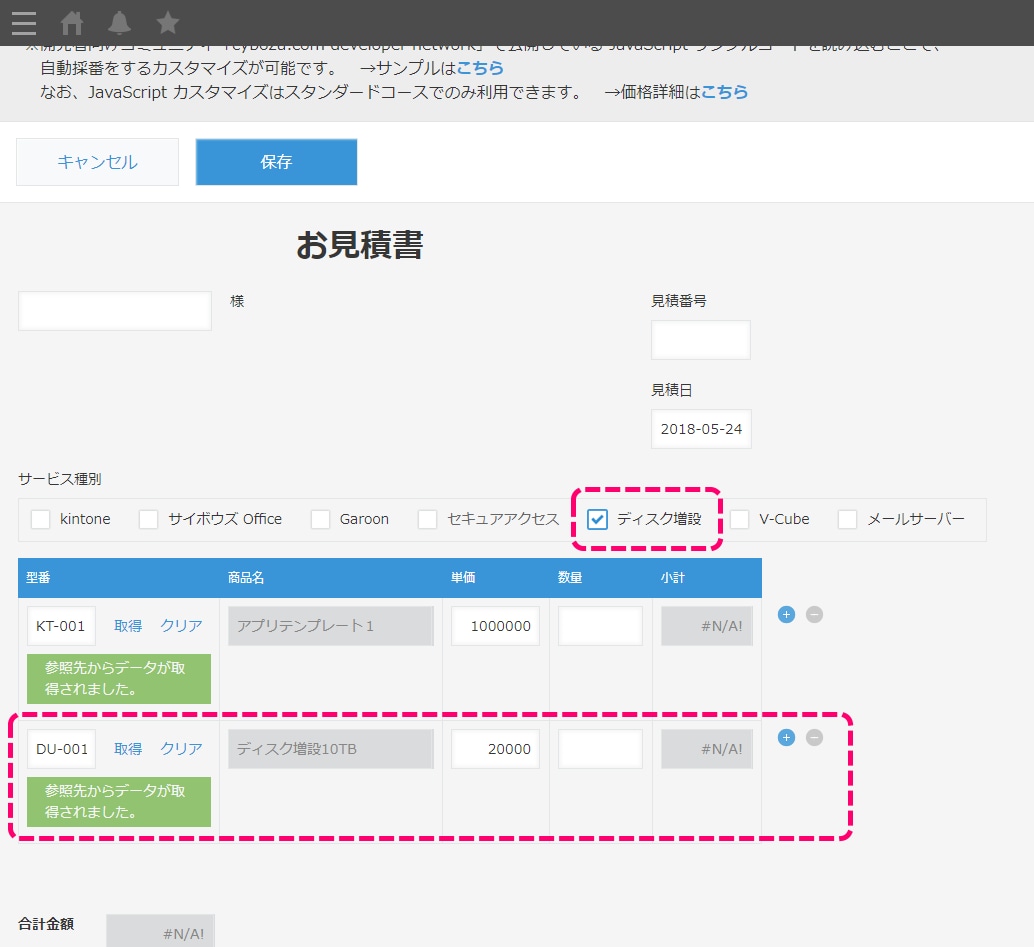Add a row below DU-001 using plus icon
This screenshot has width=1034, height=947.
tap(786, 737)
